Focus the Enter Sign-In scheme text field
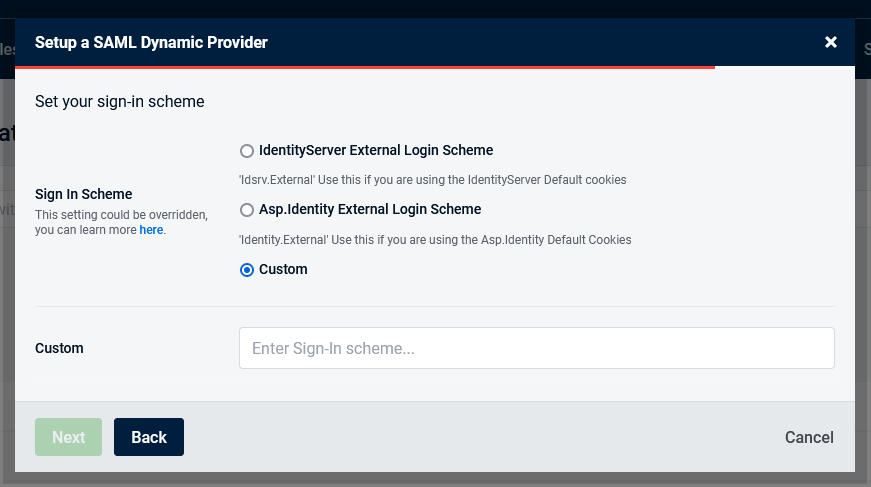The image size is (871, 487). pos(536,348)
